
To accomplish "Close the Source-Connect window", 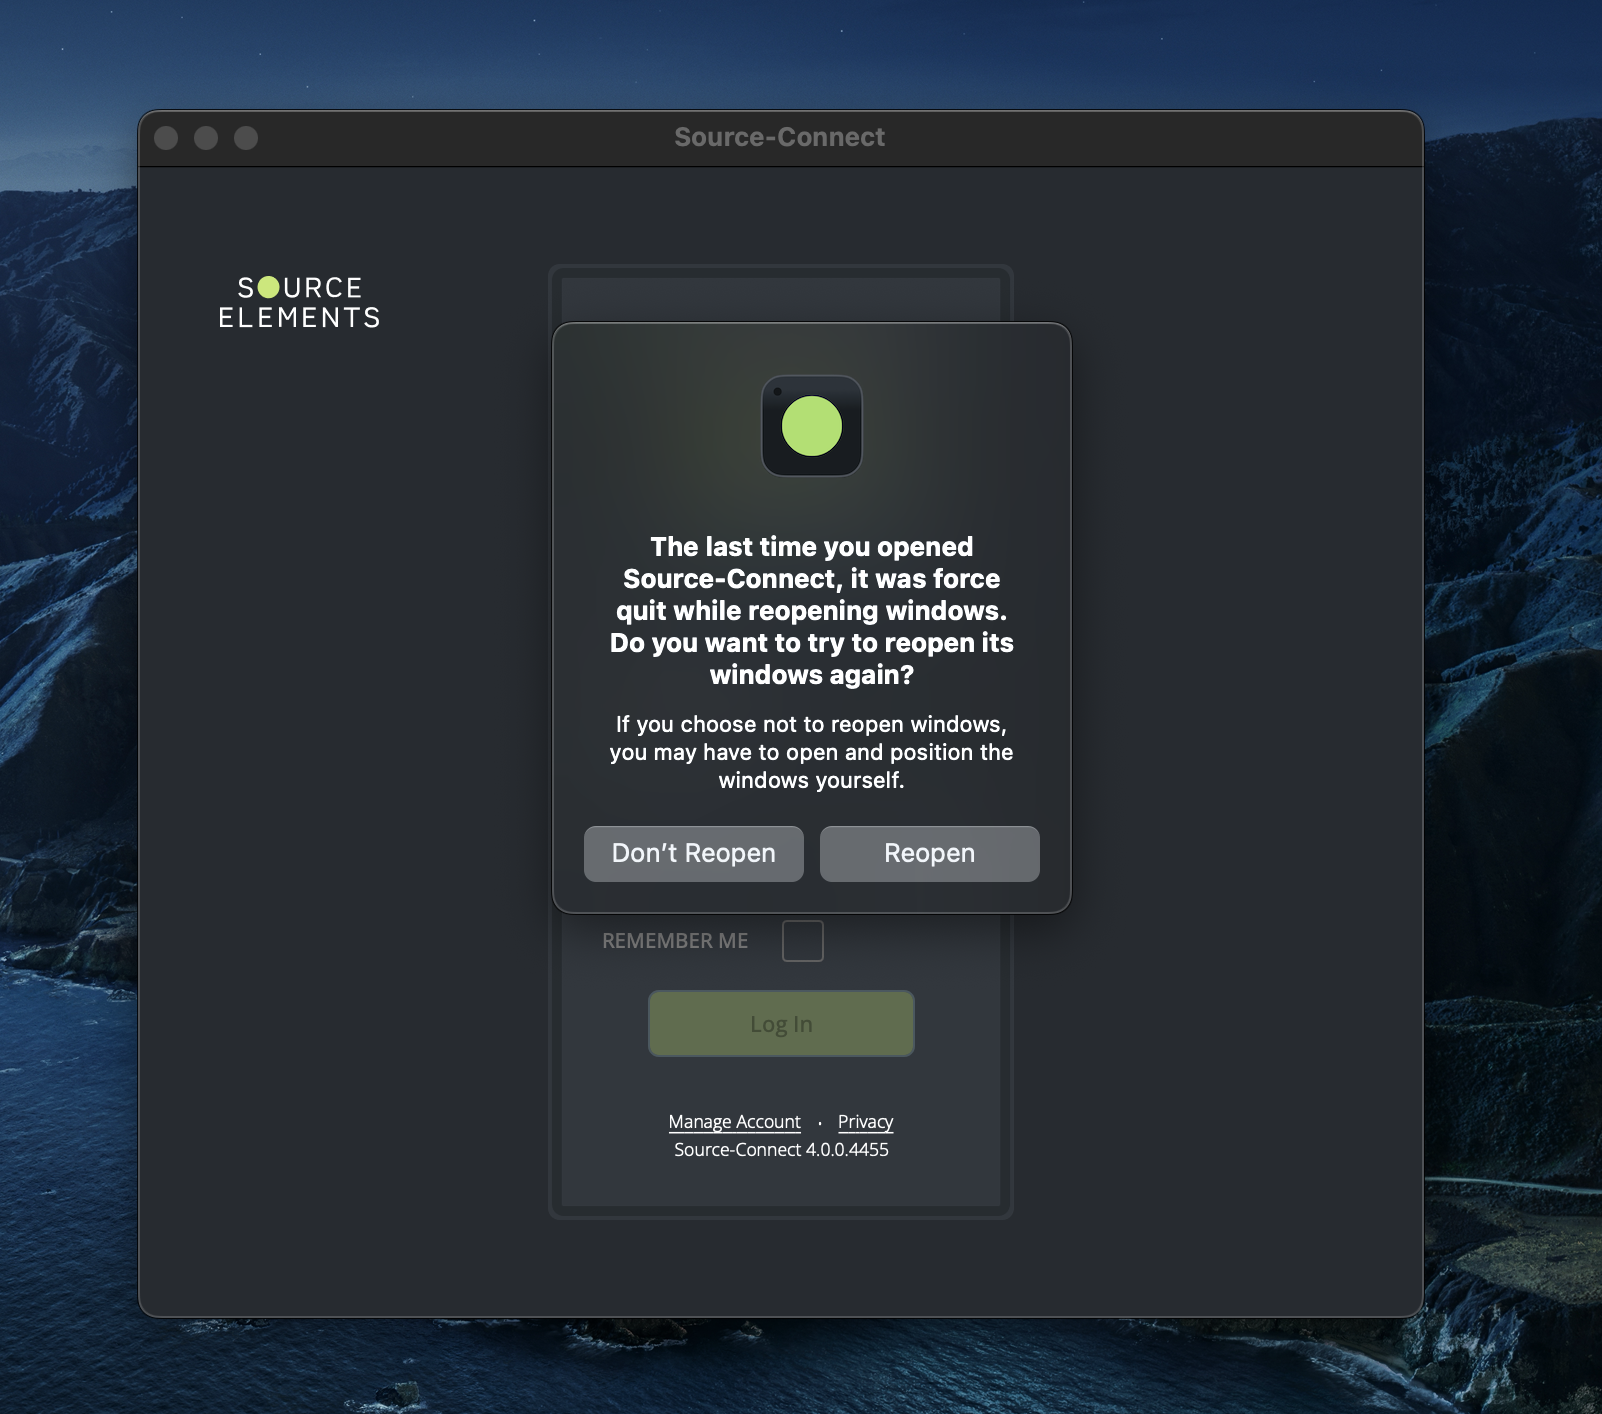I will click(x=166, y=138).
